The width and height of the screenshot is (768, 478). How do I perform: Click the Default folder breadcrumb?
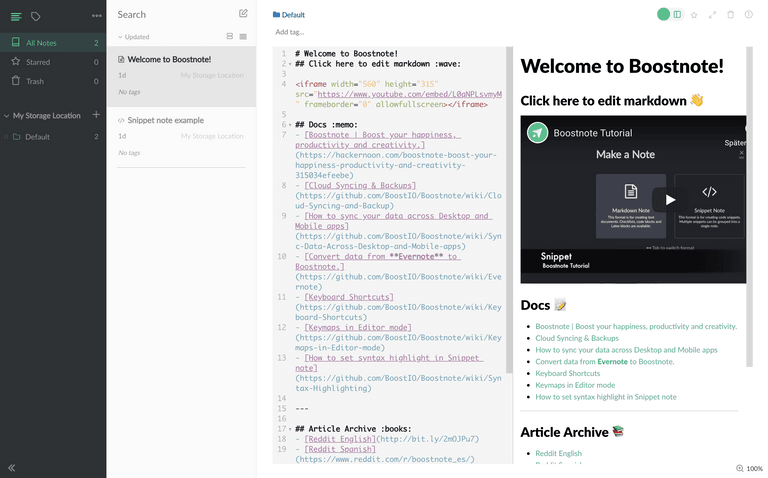(x=289, y=15)
